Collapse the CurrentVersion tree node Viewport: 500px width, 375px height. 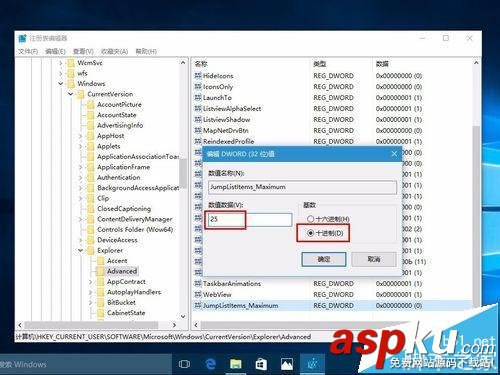pos(71,94)
